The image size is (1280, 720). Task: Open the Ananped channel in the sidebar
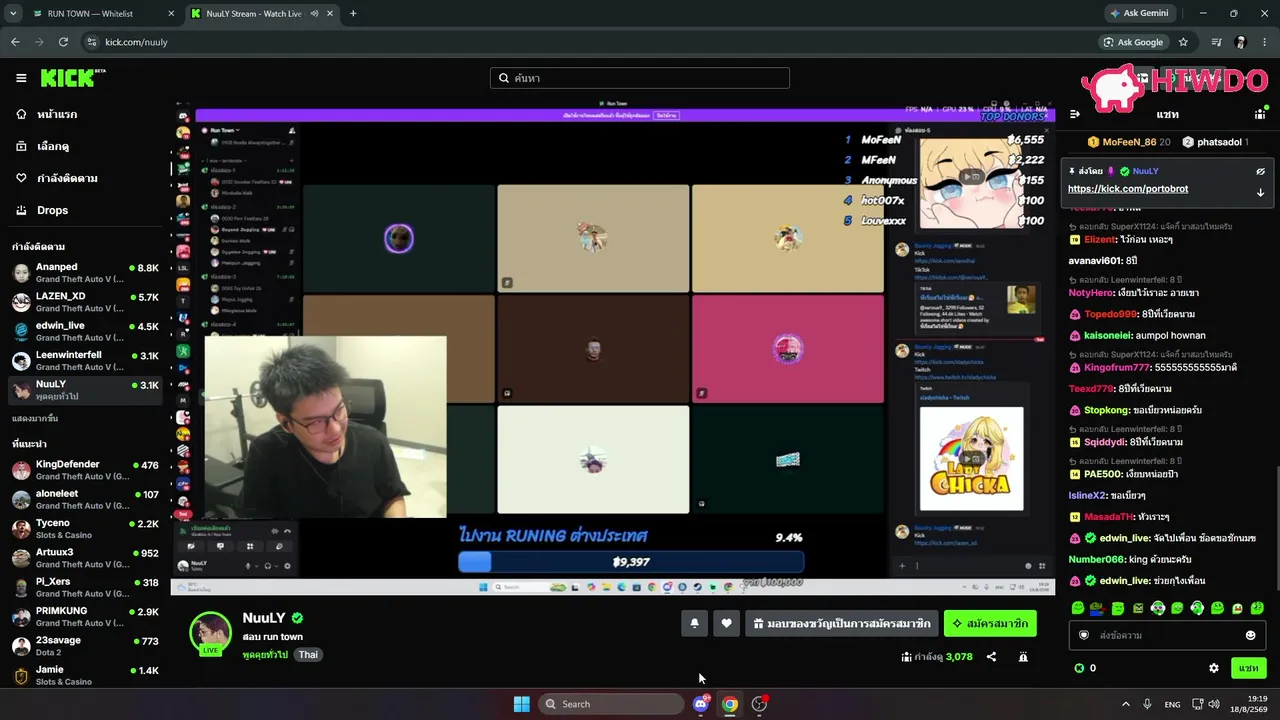pos(85,273)
